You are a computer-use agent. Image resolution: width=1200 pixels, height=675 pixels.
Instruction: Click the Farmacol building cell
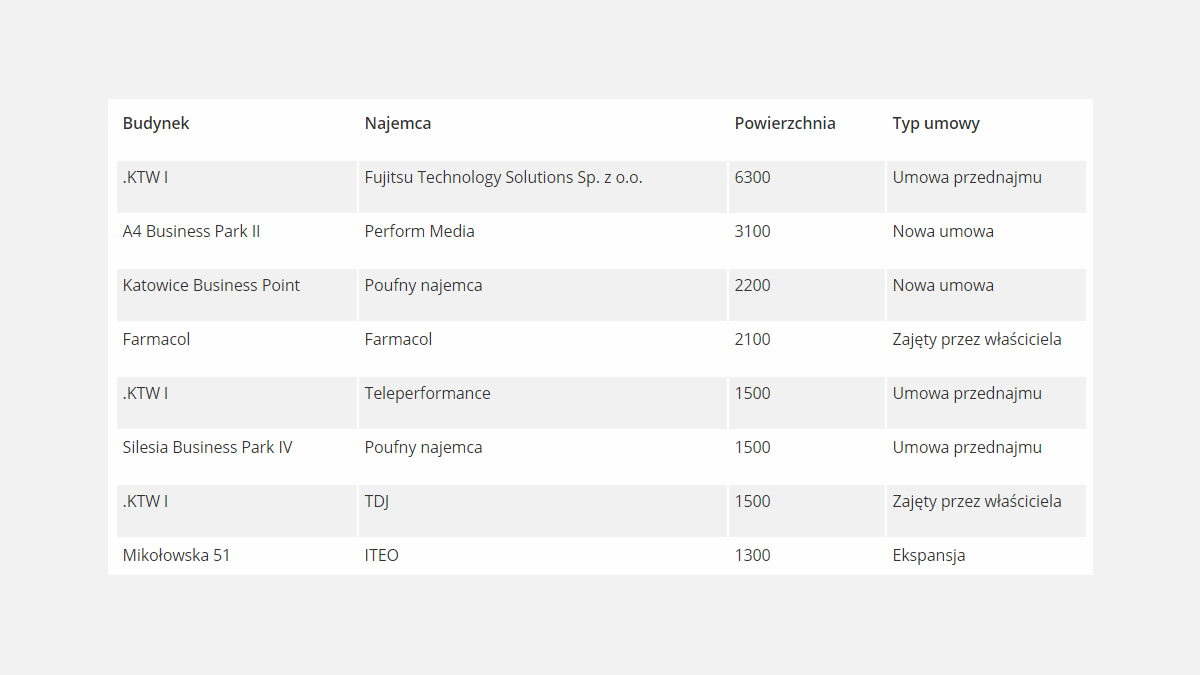(156, 340)
